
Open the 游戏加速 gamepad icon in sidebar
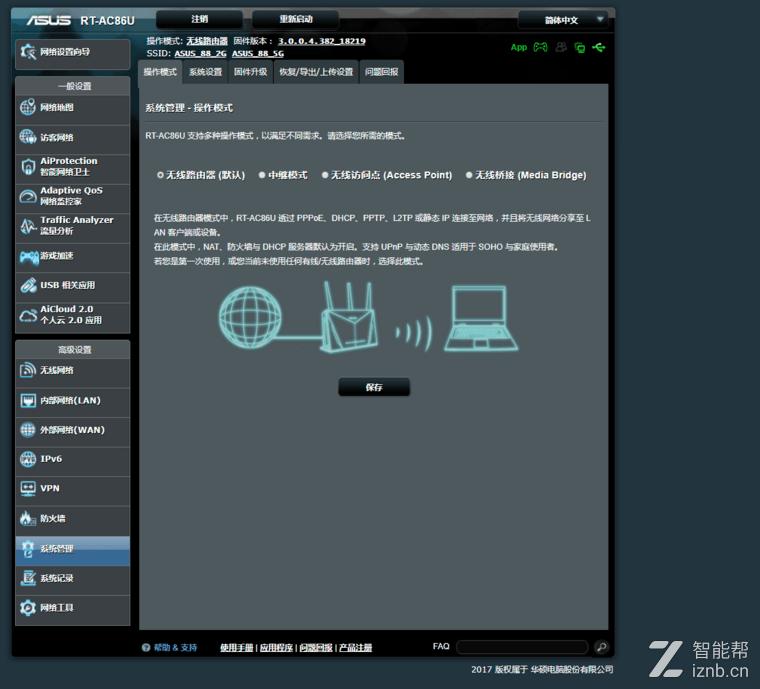tap(29, 257)
